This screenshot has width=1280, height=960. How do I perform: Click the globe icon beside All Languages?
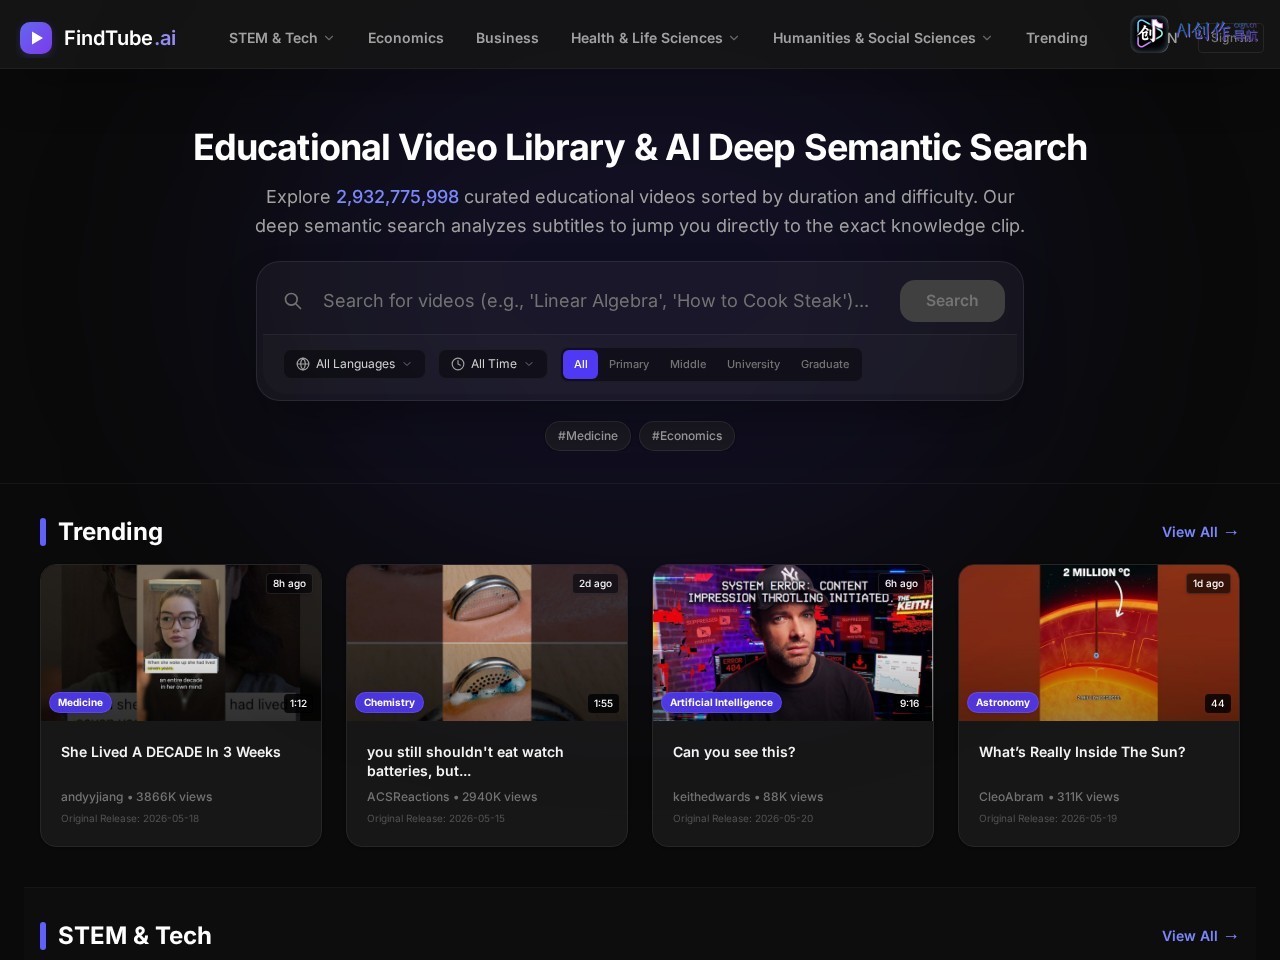303,364
